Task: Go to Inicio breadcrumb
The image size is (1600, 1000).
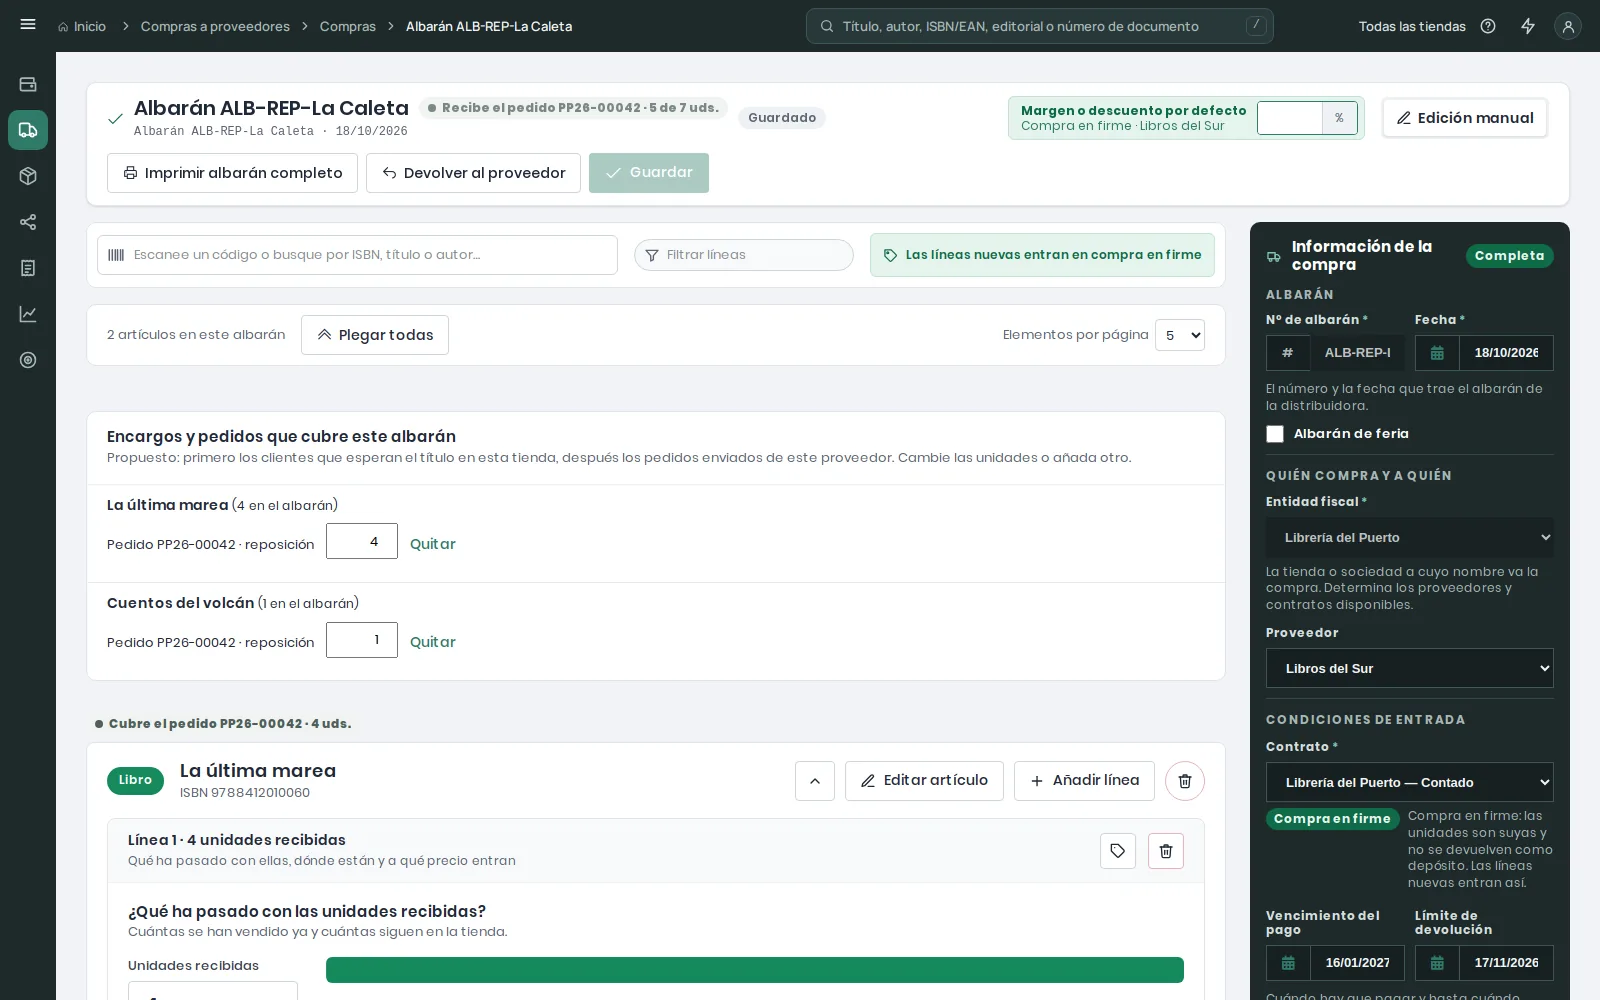Action: tap(82, 26)
